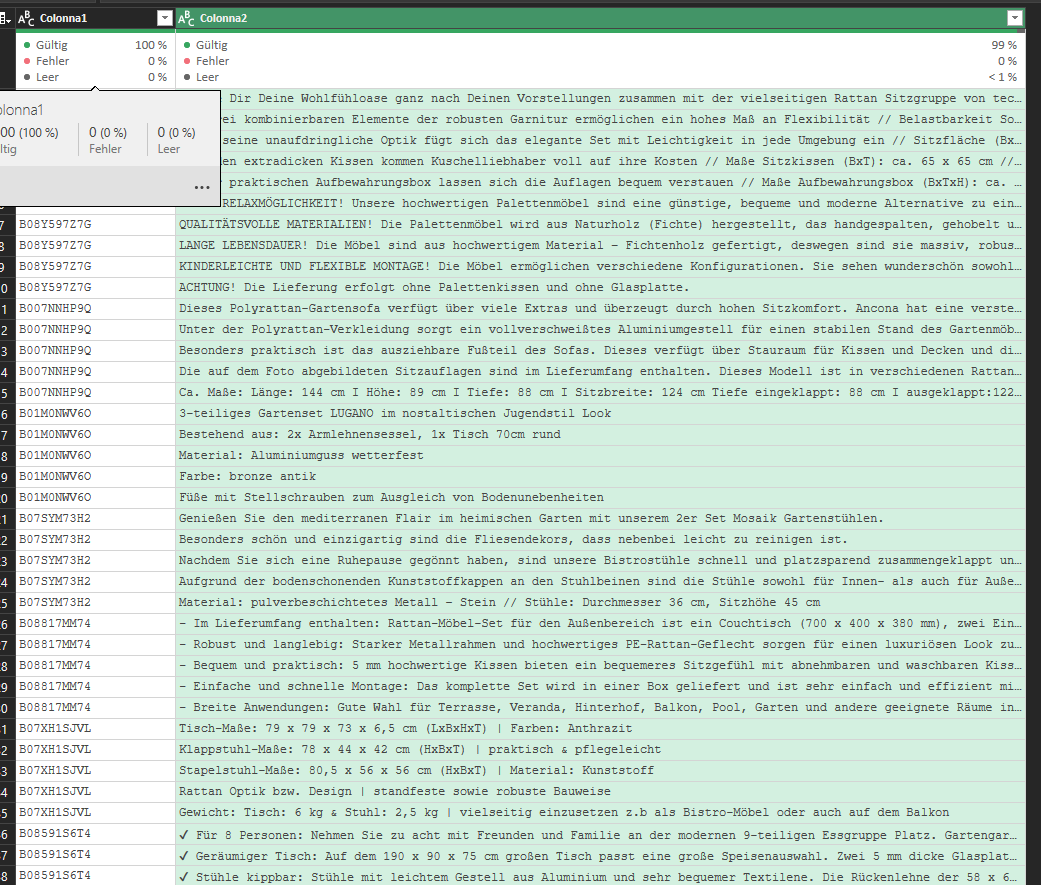Select cell 'KINDERLEICHTE UND FLEXIBLE MONTAGE!'
Screen dimensions: 1041x885
tap(600, 267)
